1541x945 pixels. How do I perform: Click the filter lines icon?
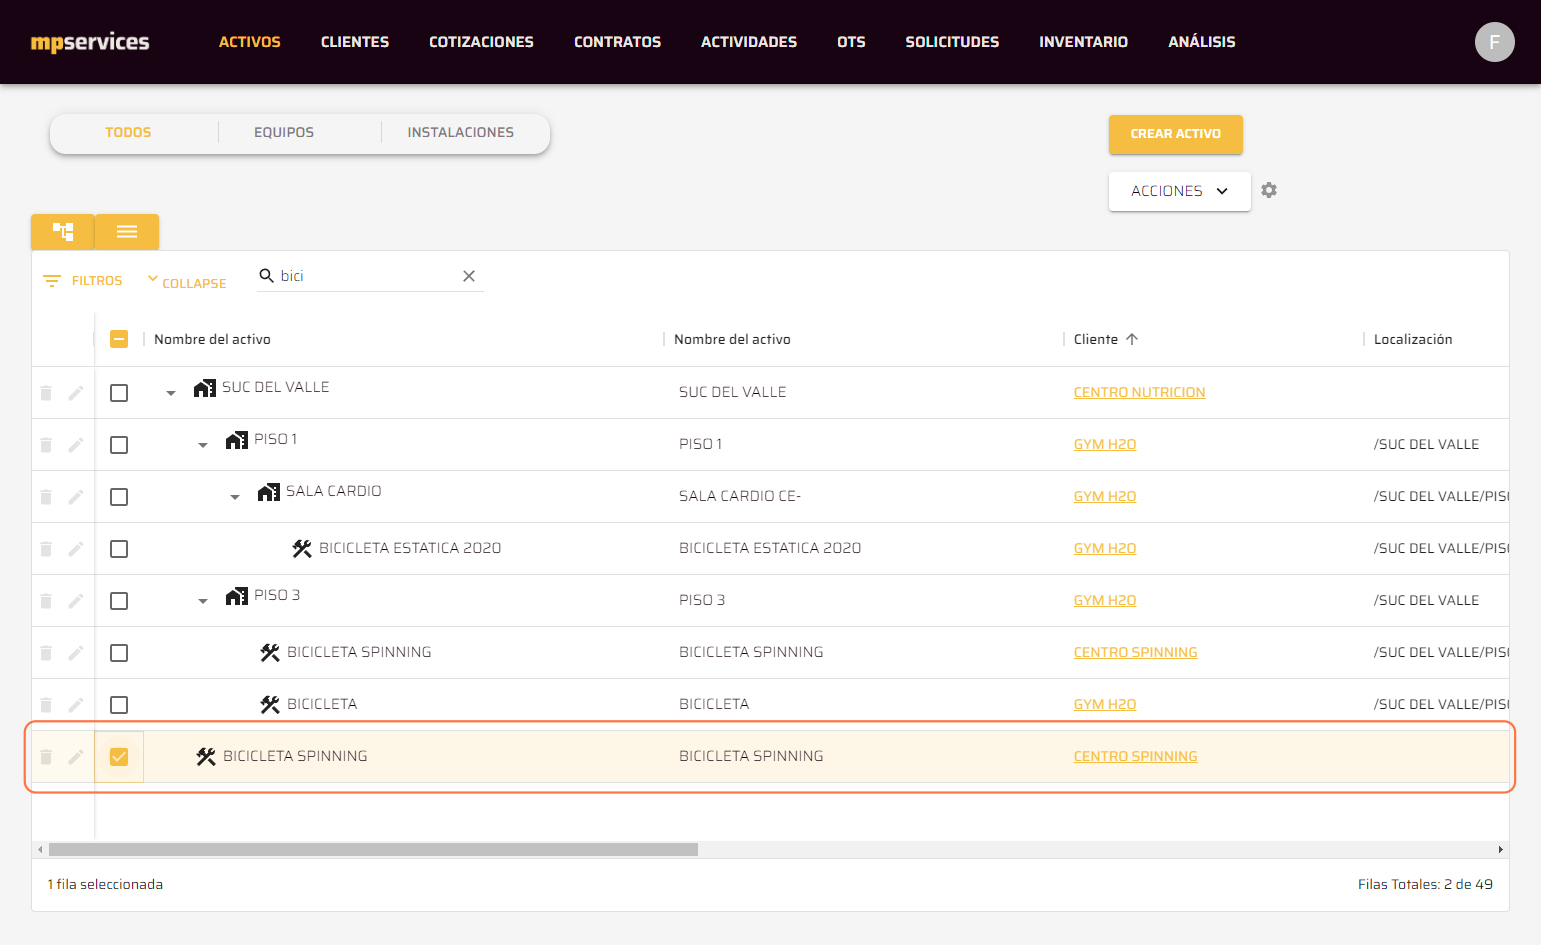52,281
